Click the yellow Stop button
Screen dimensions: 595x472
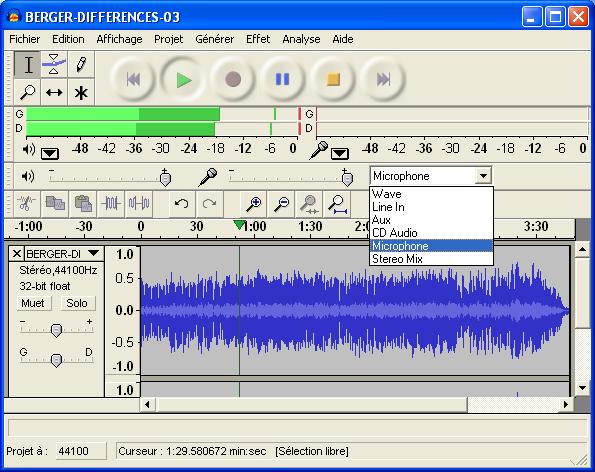point(333,80)
